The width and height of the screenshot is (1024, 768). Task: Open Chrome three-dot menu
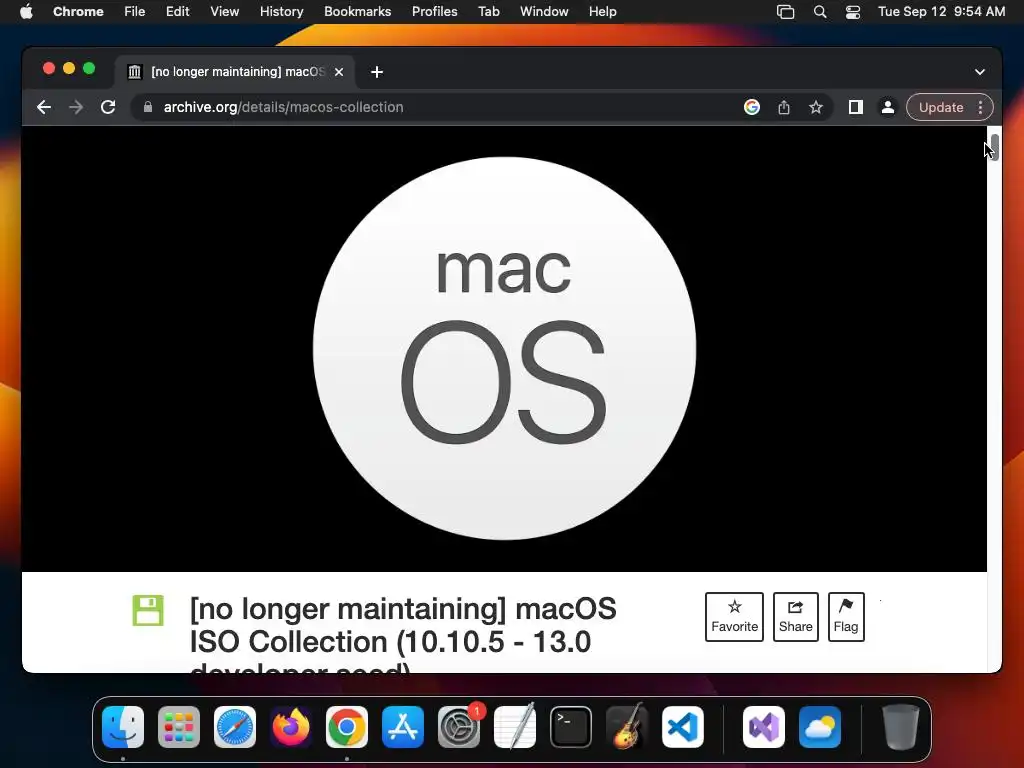pyautogui.click(x=980, y=107)
